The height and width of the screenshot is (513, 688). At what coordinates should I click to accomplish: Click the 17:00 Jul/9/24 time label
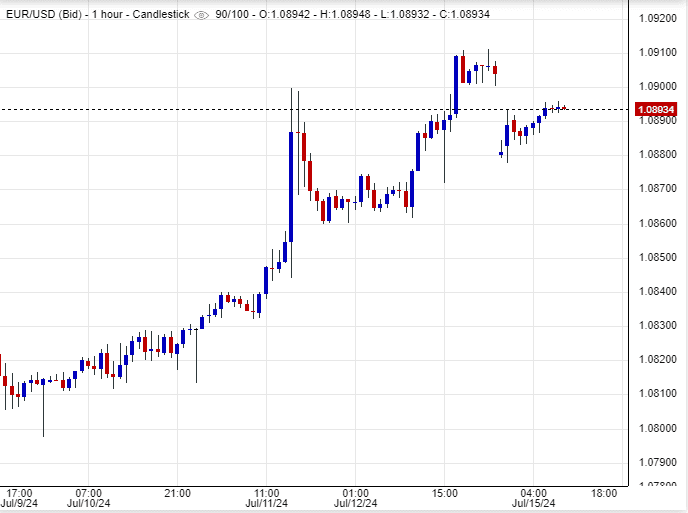(x=19, y=498)
